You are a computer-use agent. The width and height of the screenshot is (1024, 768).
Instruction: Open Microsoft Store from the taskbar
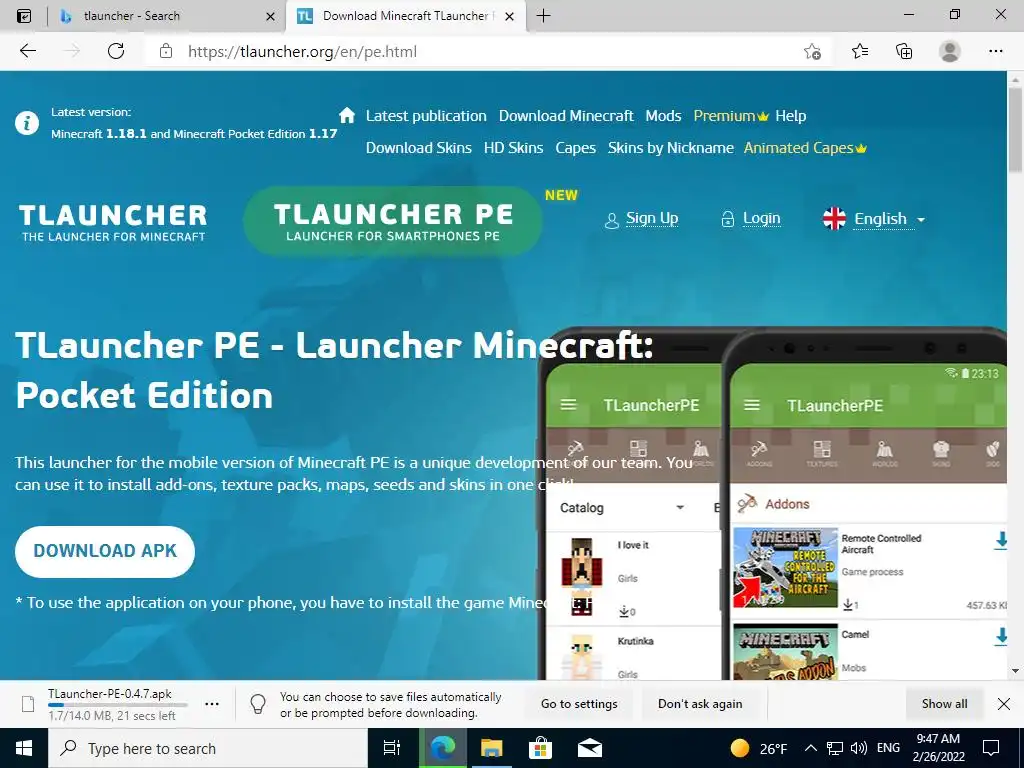[x=540, y=748]
